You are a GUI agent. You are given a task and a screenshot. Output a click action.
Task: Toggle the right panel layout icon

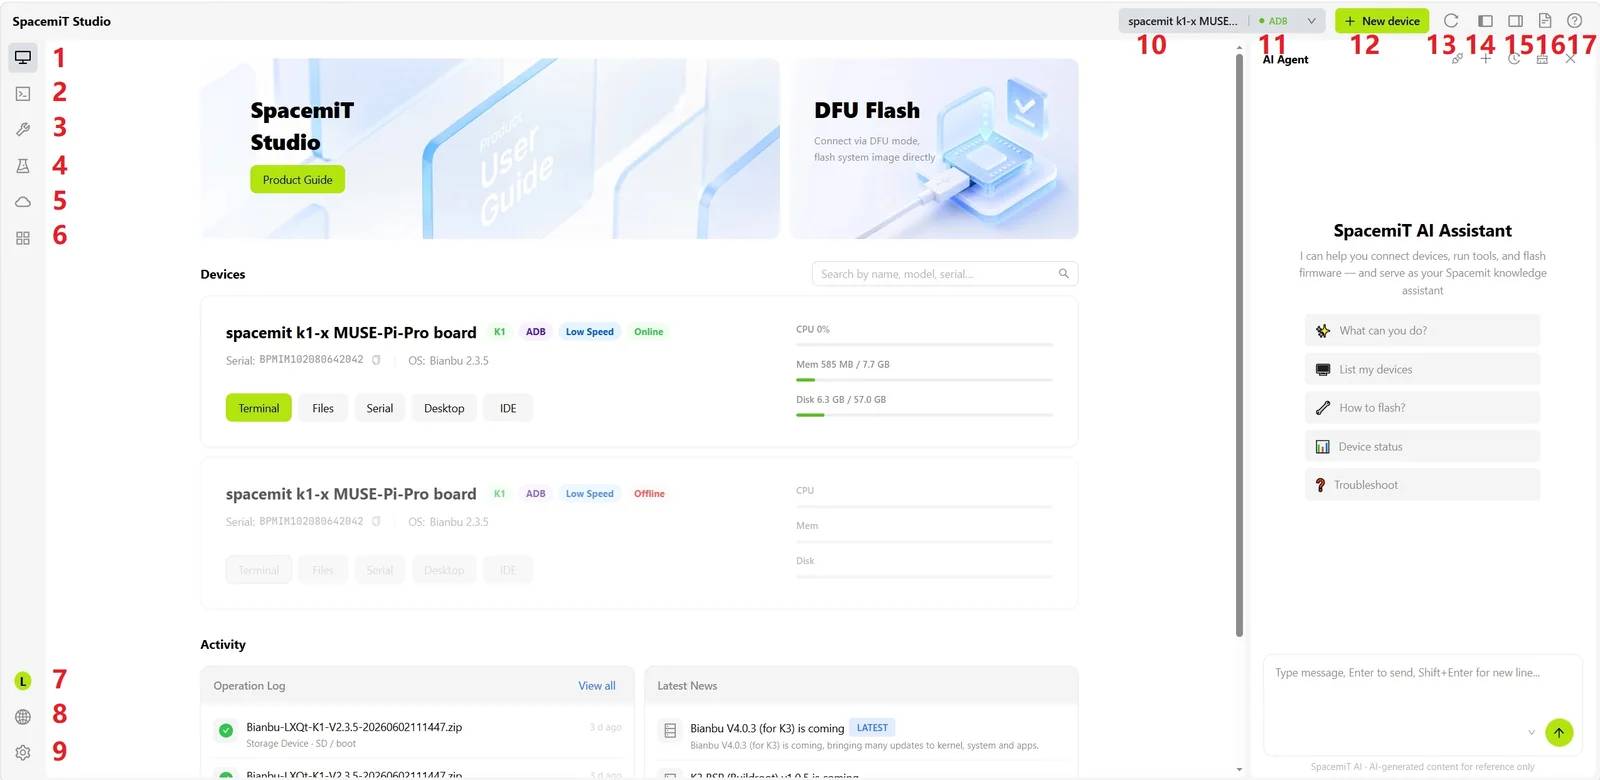coord(1515,21)
